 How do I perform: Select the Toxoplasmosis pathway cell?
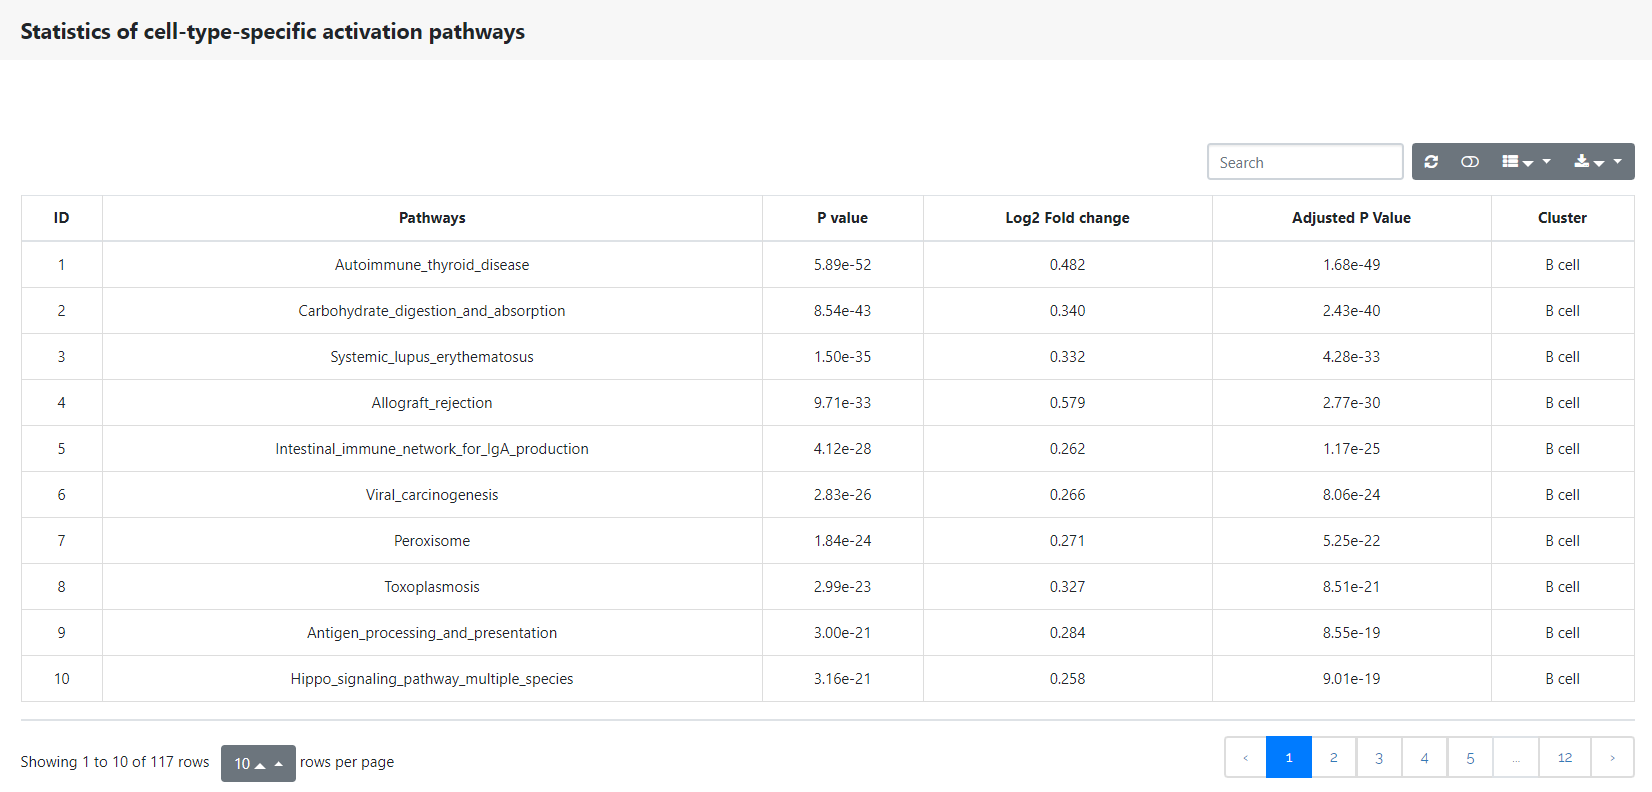(x=432, y=587)
